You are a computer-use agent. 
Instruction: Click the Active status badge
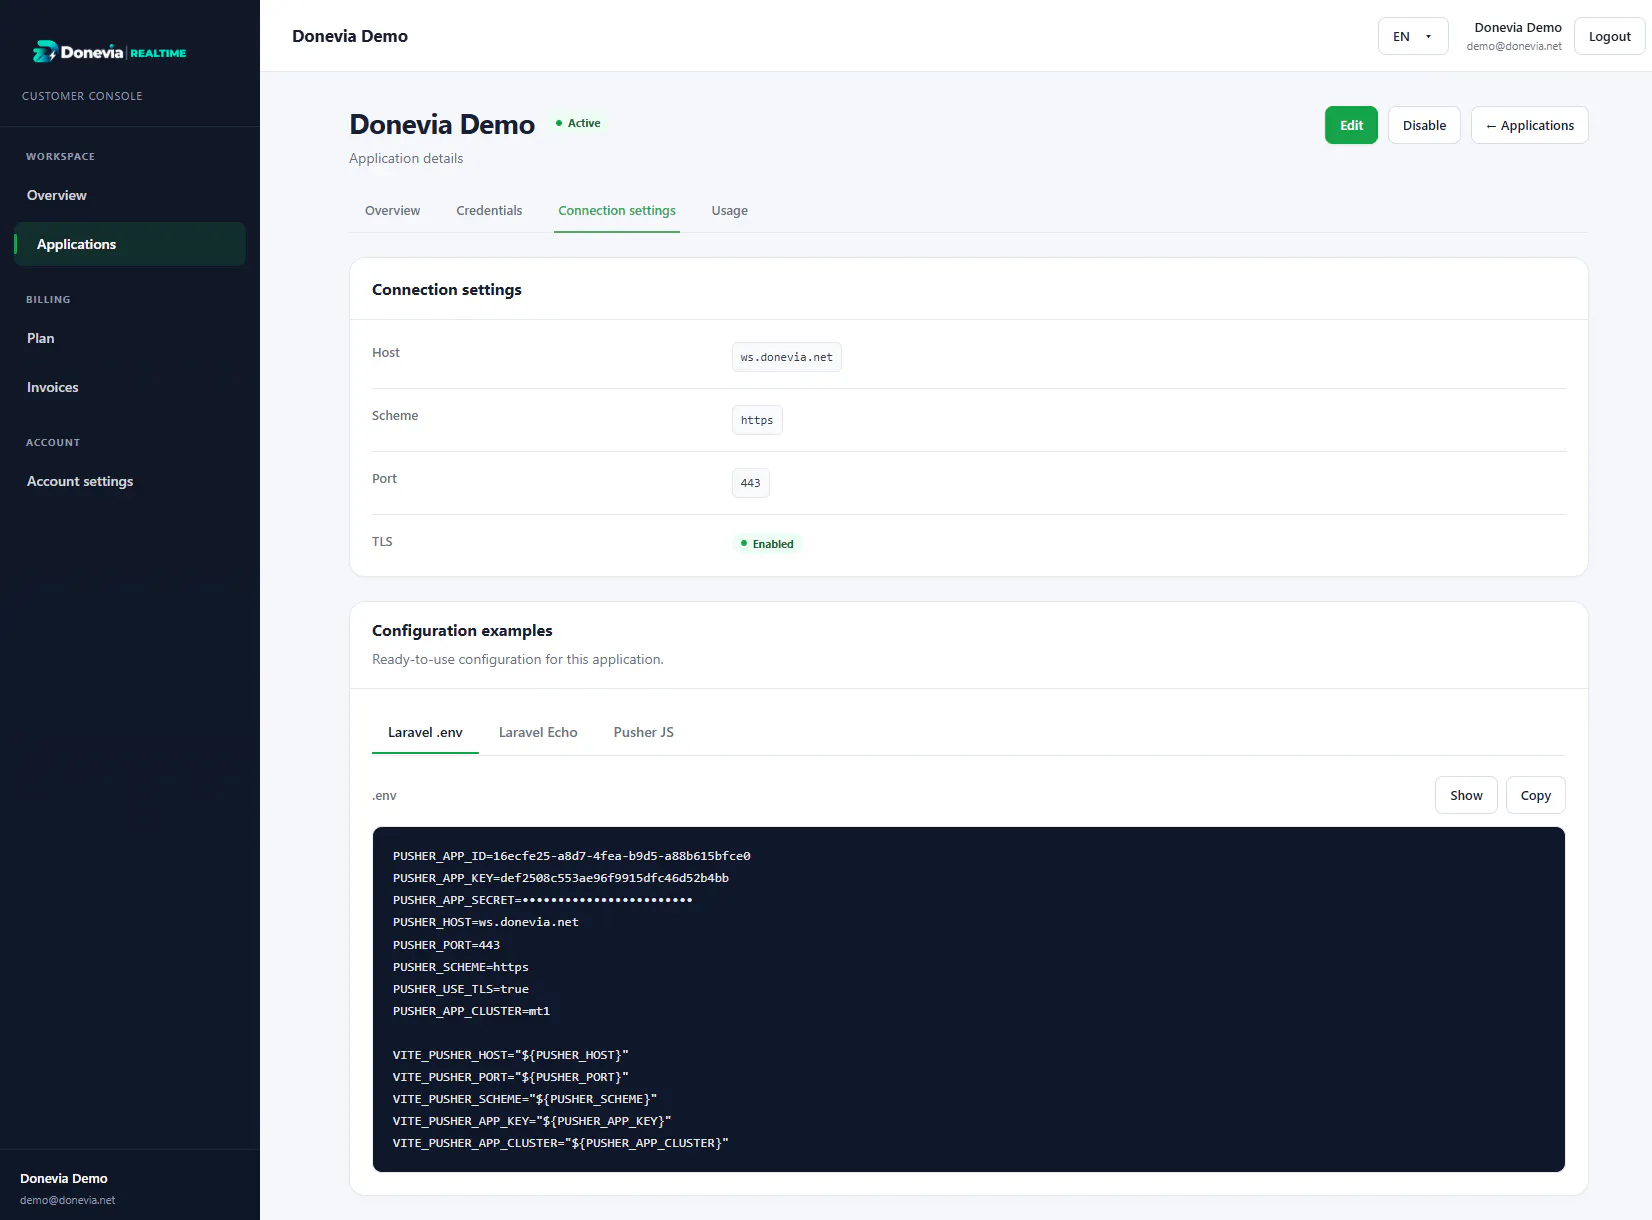pos(578,123)
